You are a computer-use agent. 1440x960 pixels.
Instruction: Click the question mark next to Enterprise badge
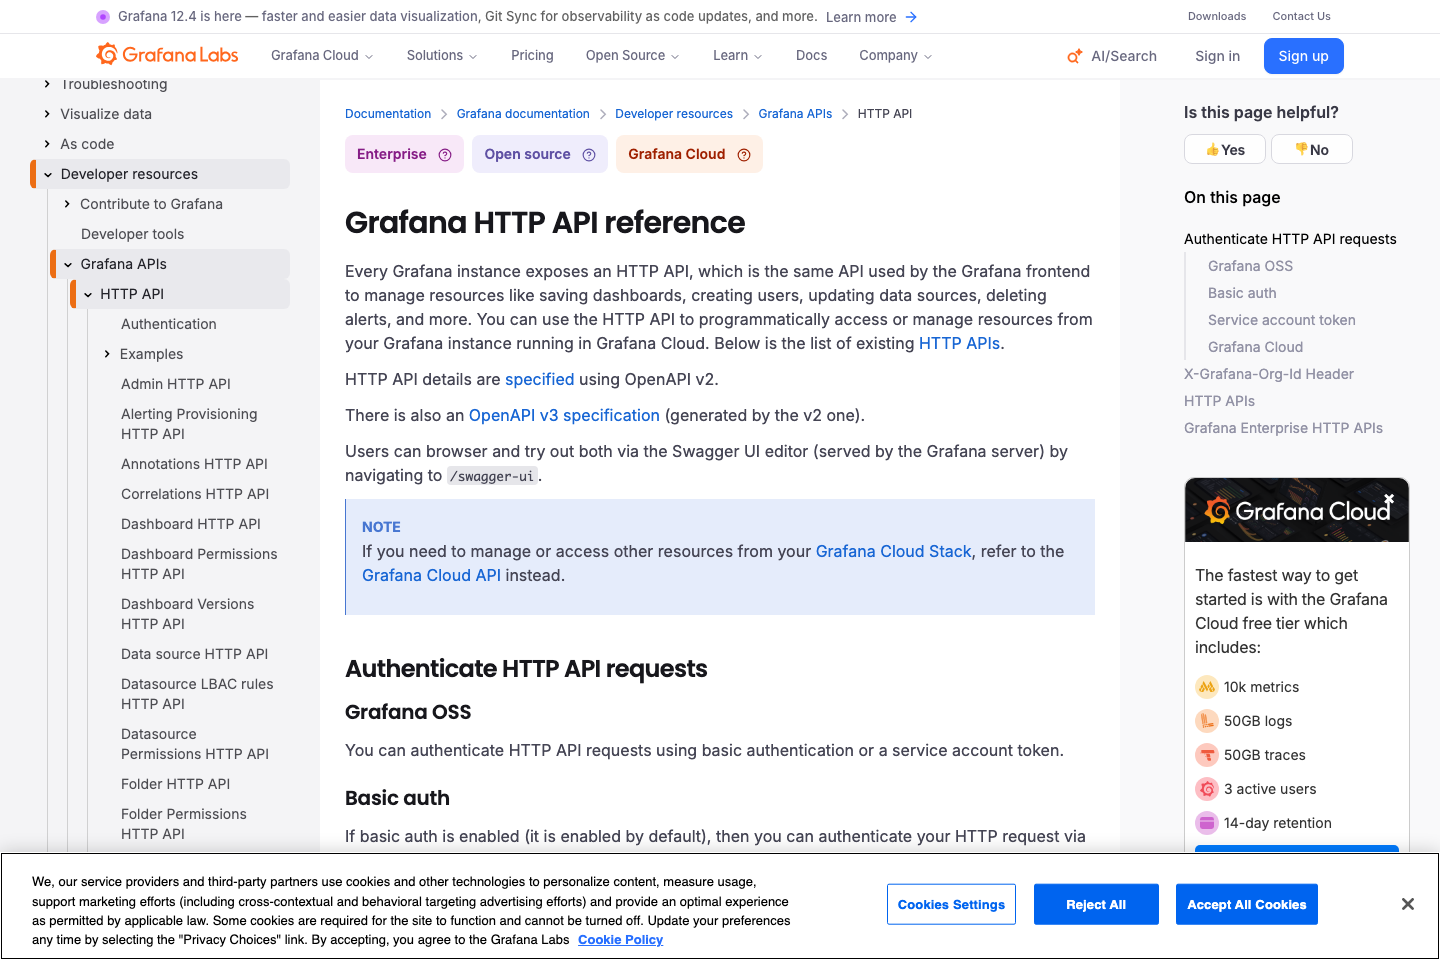coord(444,154)
